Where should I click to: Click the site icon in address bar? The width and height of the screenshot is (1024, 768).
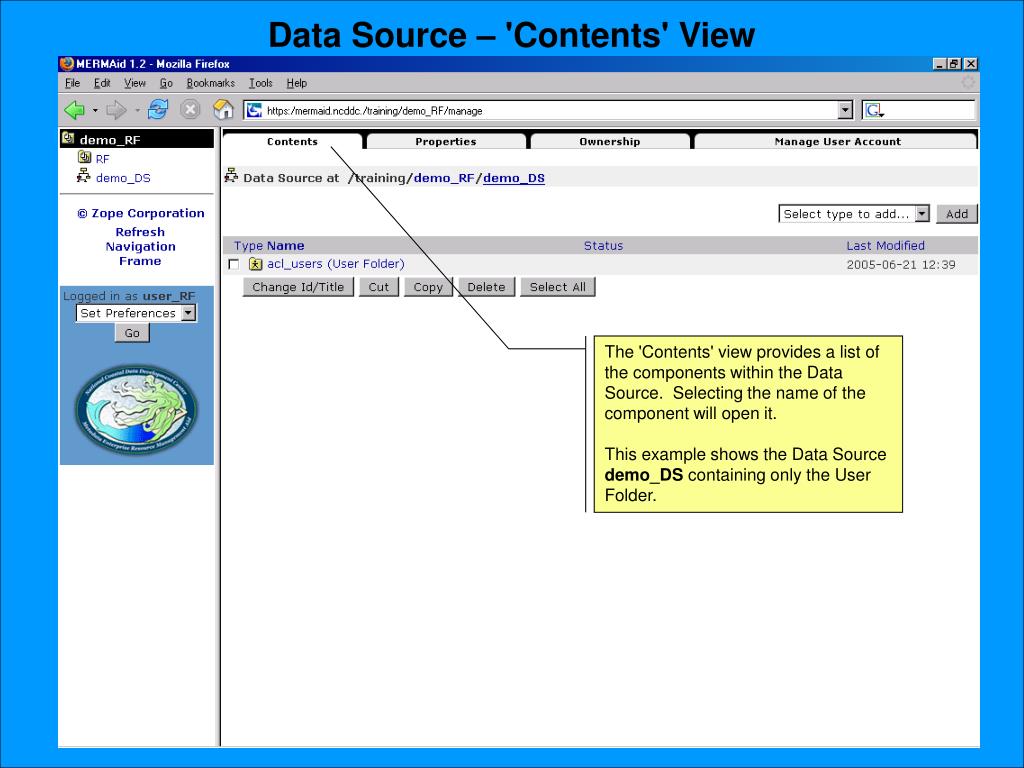[x=254, y=110]
